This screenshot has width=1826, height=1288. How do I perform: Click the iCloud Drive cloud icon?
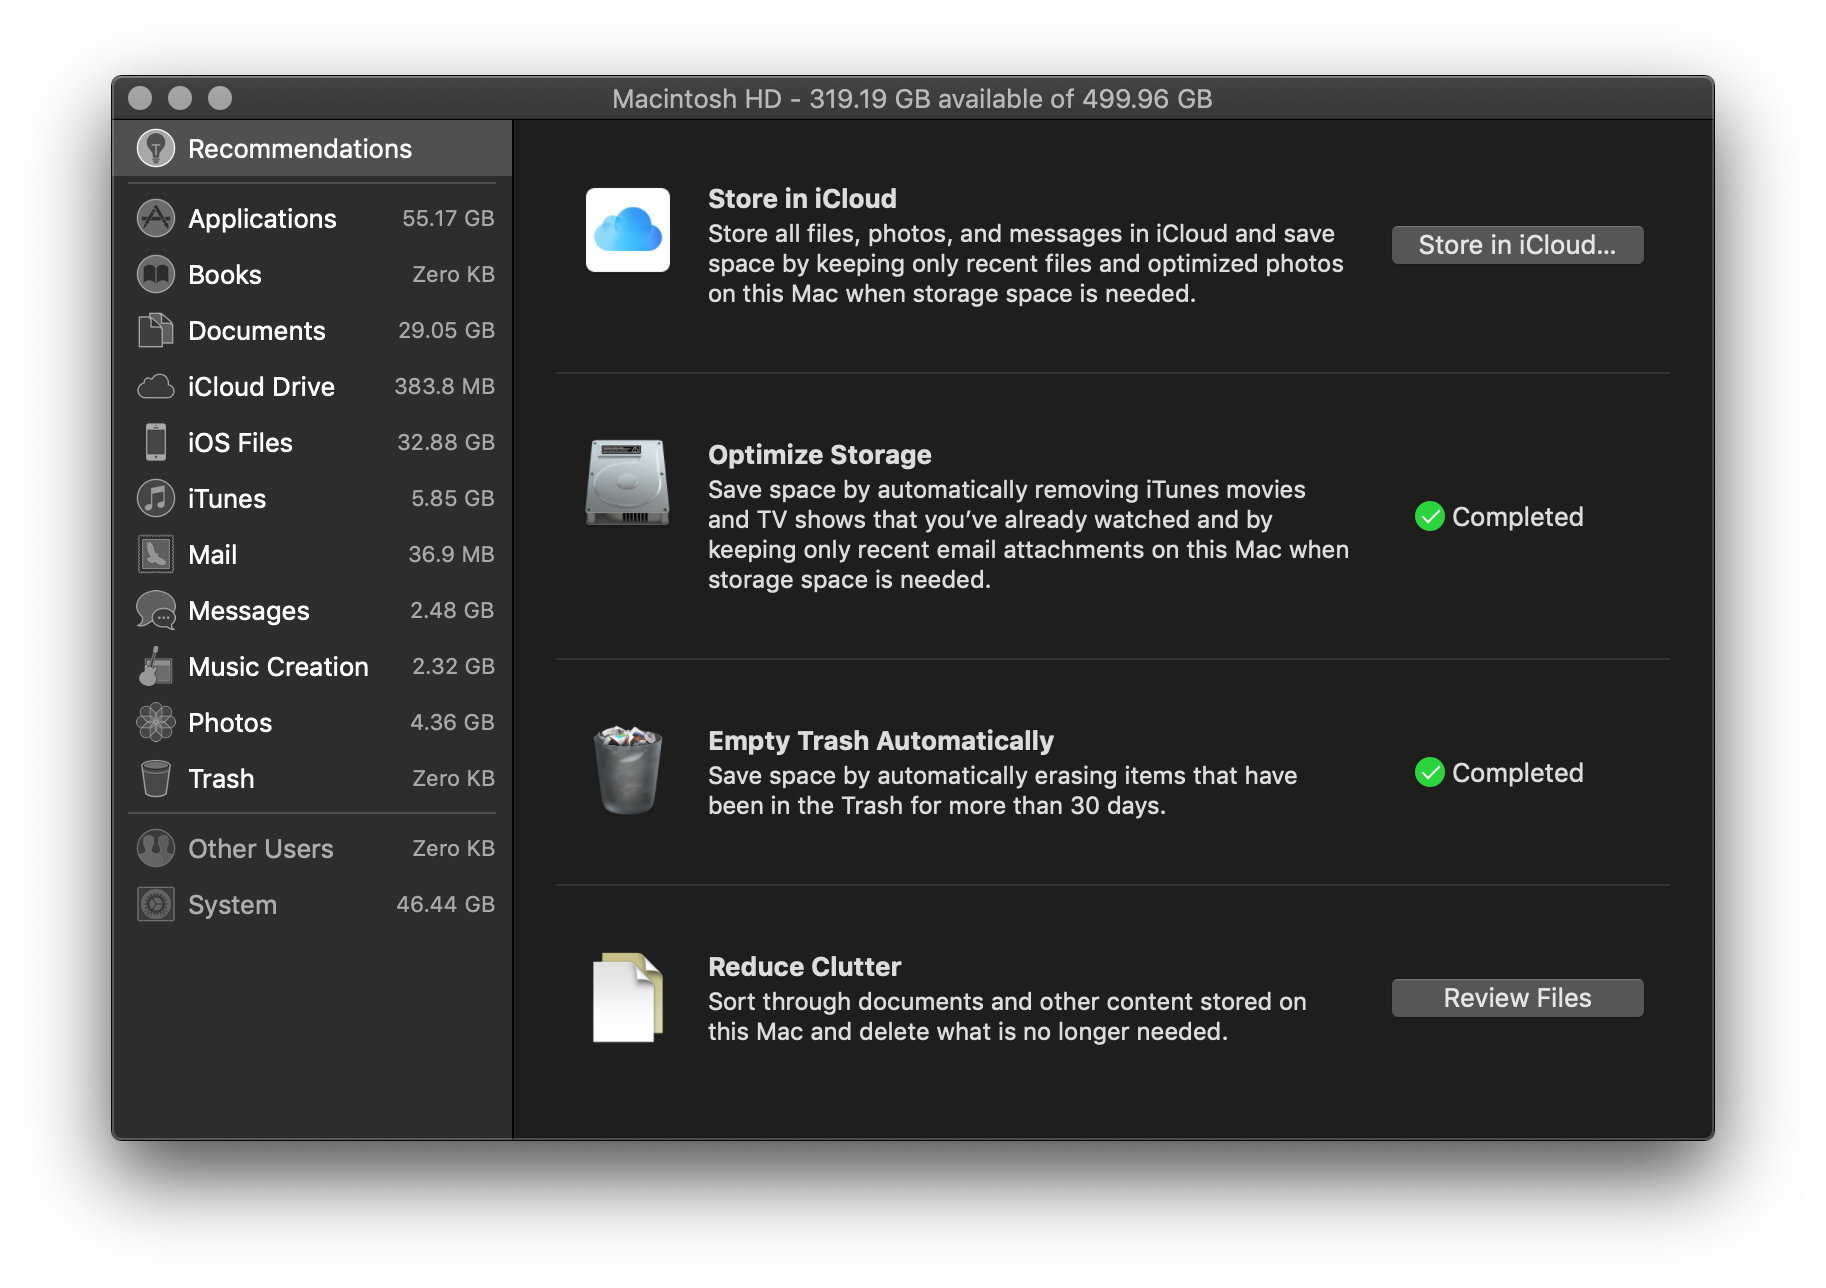(156, 386)
